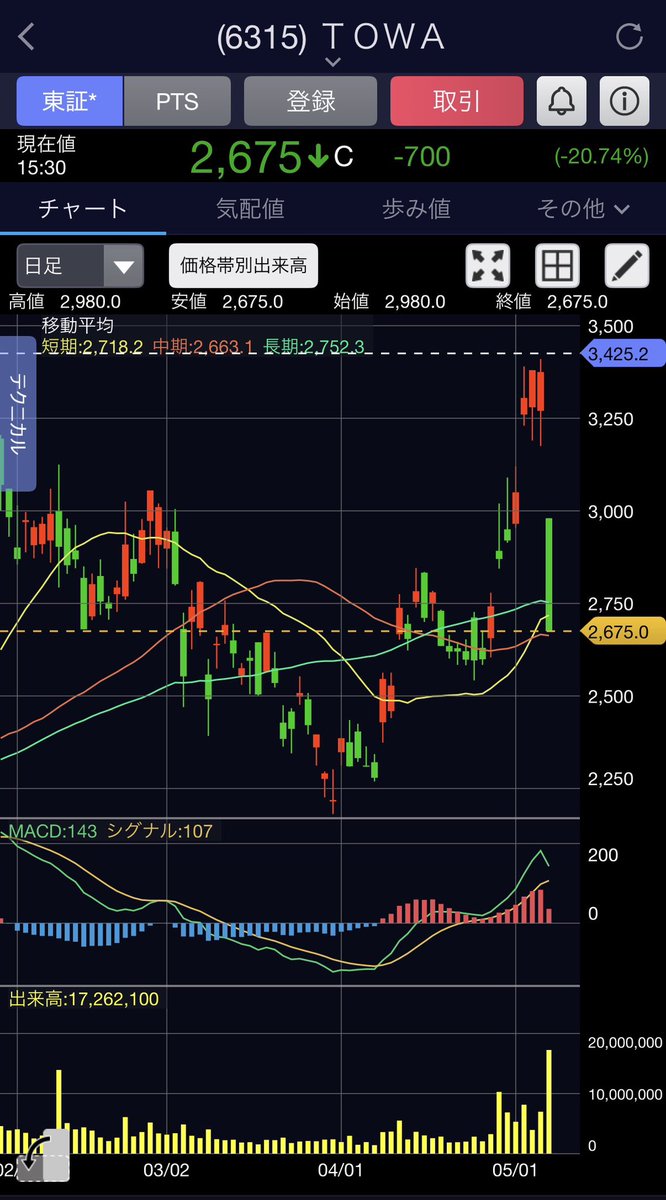This screenshot has height=1200, width=666.
Task: Select the 東証 exchange toggle
Action: (x=69, y=101)
